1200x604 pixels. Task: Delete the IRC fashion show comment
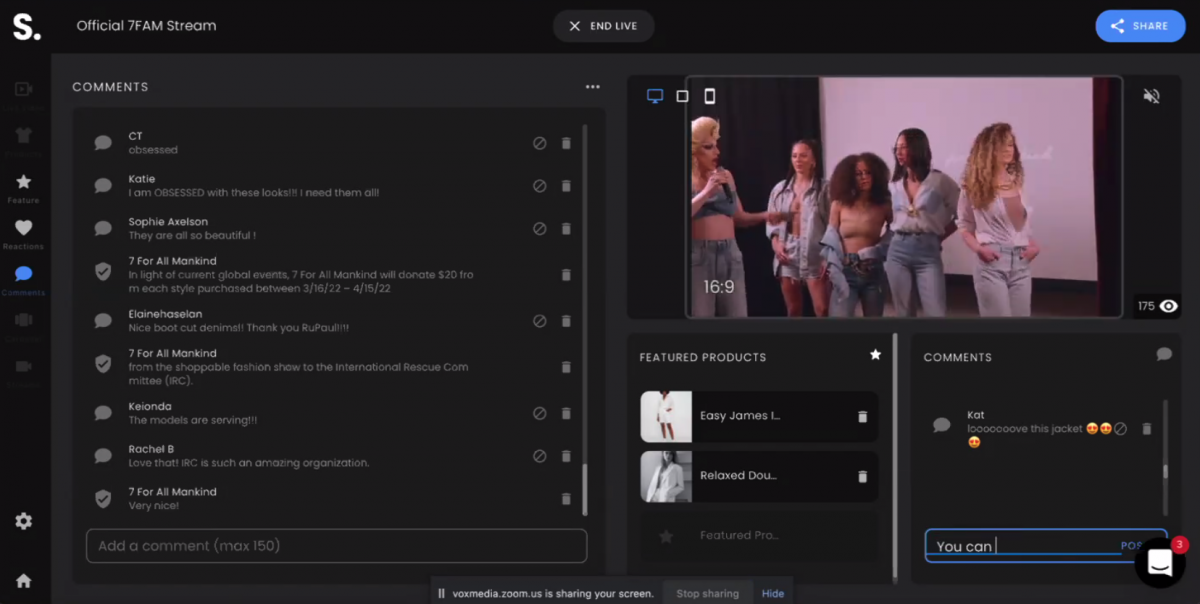point(566,367)
